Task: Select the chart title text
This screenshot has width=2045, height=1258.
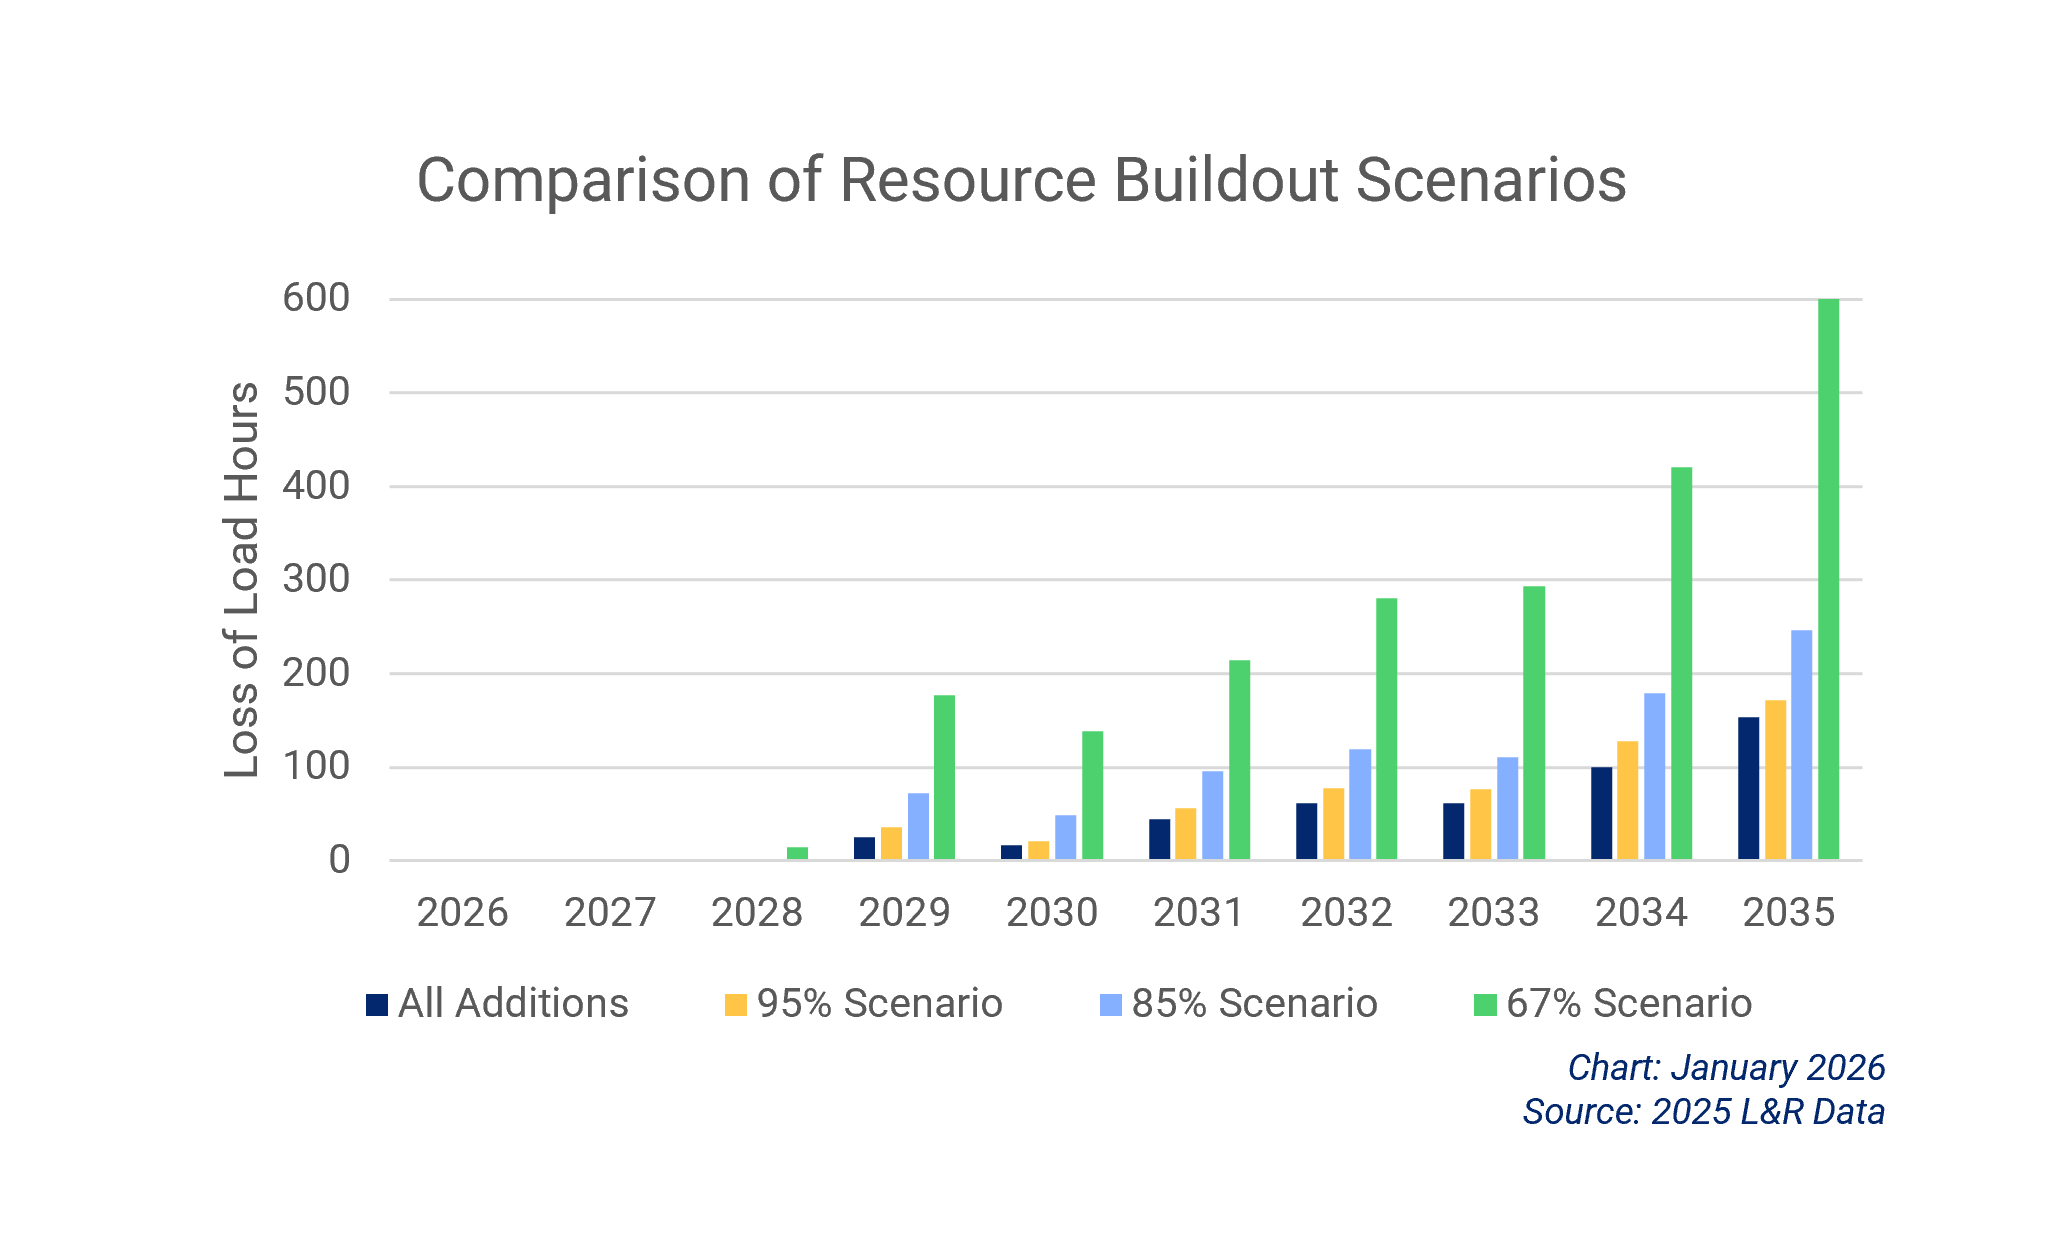Action: pyautogui.click(x=1021, y=181)
